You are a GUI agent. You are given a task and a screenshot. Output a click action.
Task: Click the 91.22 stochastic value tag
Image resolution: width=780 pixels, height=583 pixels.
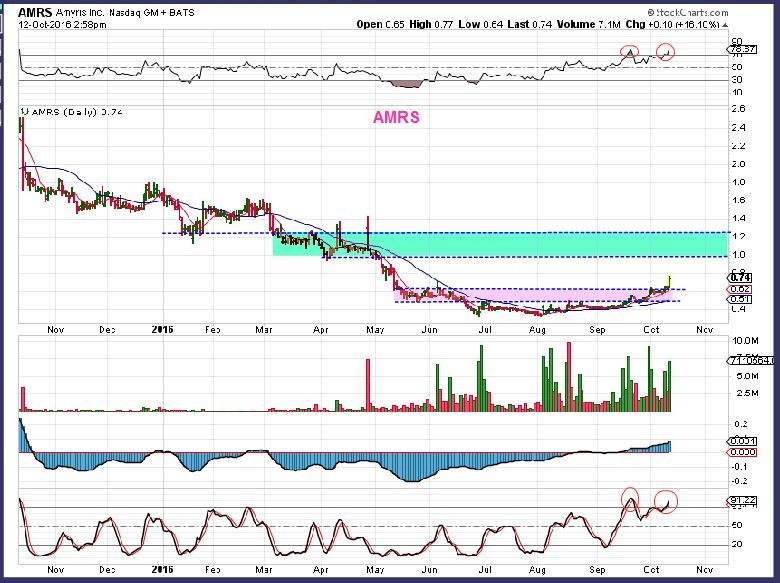coord(741,500)
